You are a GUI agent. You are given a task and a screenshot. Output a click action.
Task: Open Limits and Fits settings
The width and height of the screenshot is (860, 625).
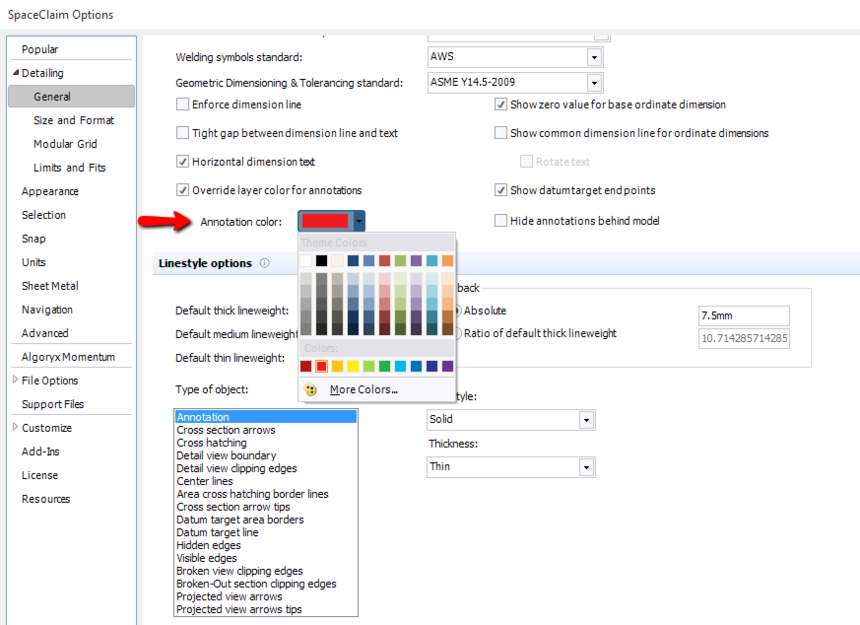(70, 167)
